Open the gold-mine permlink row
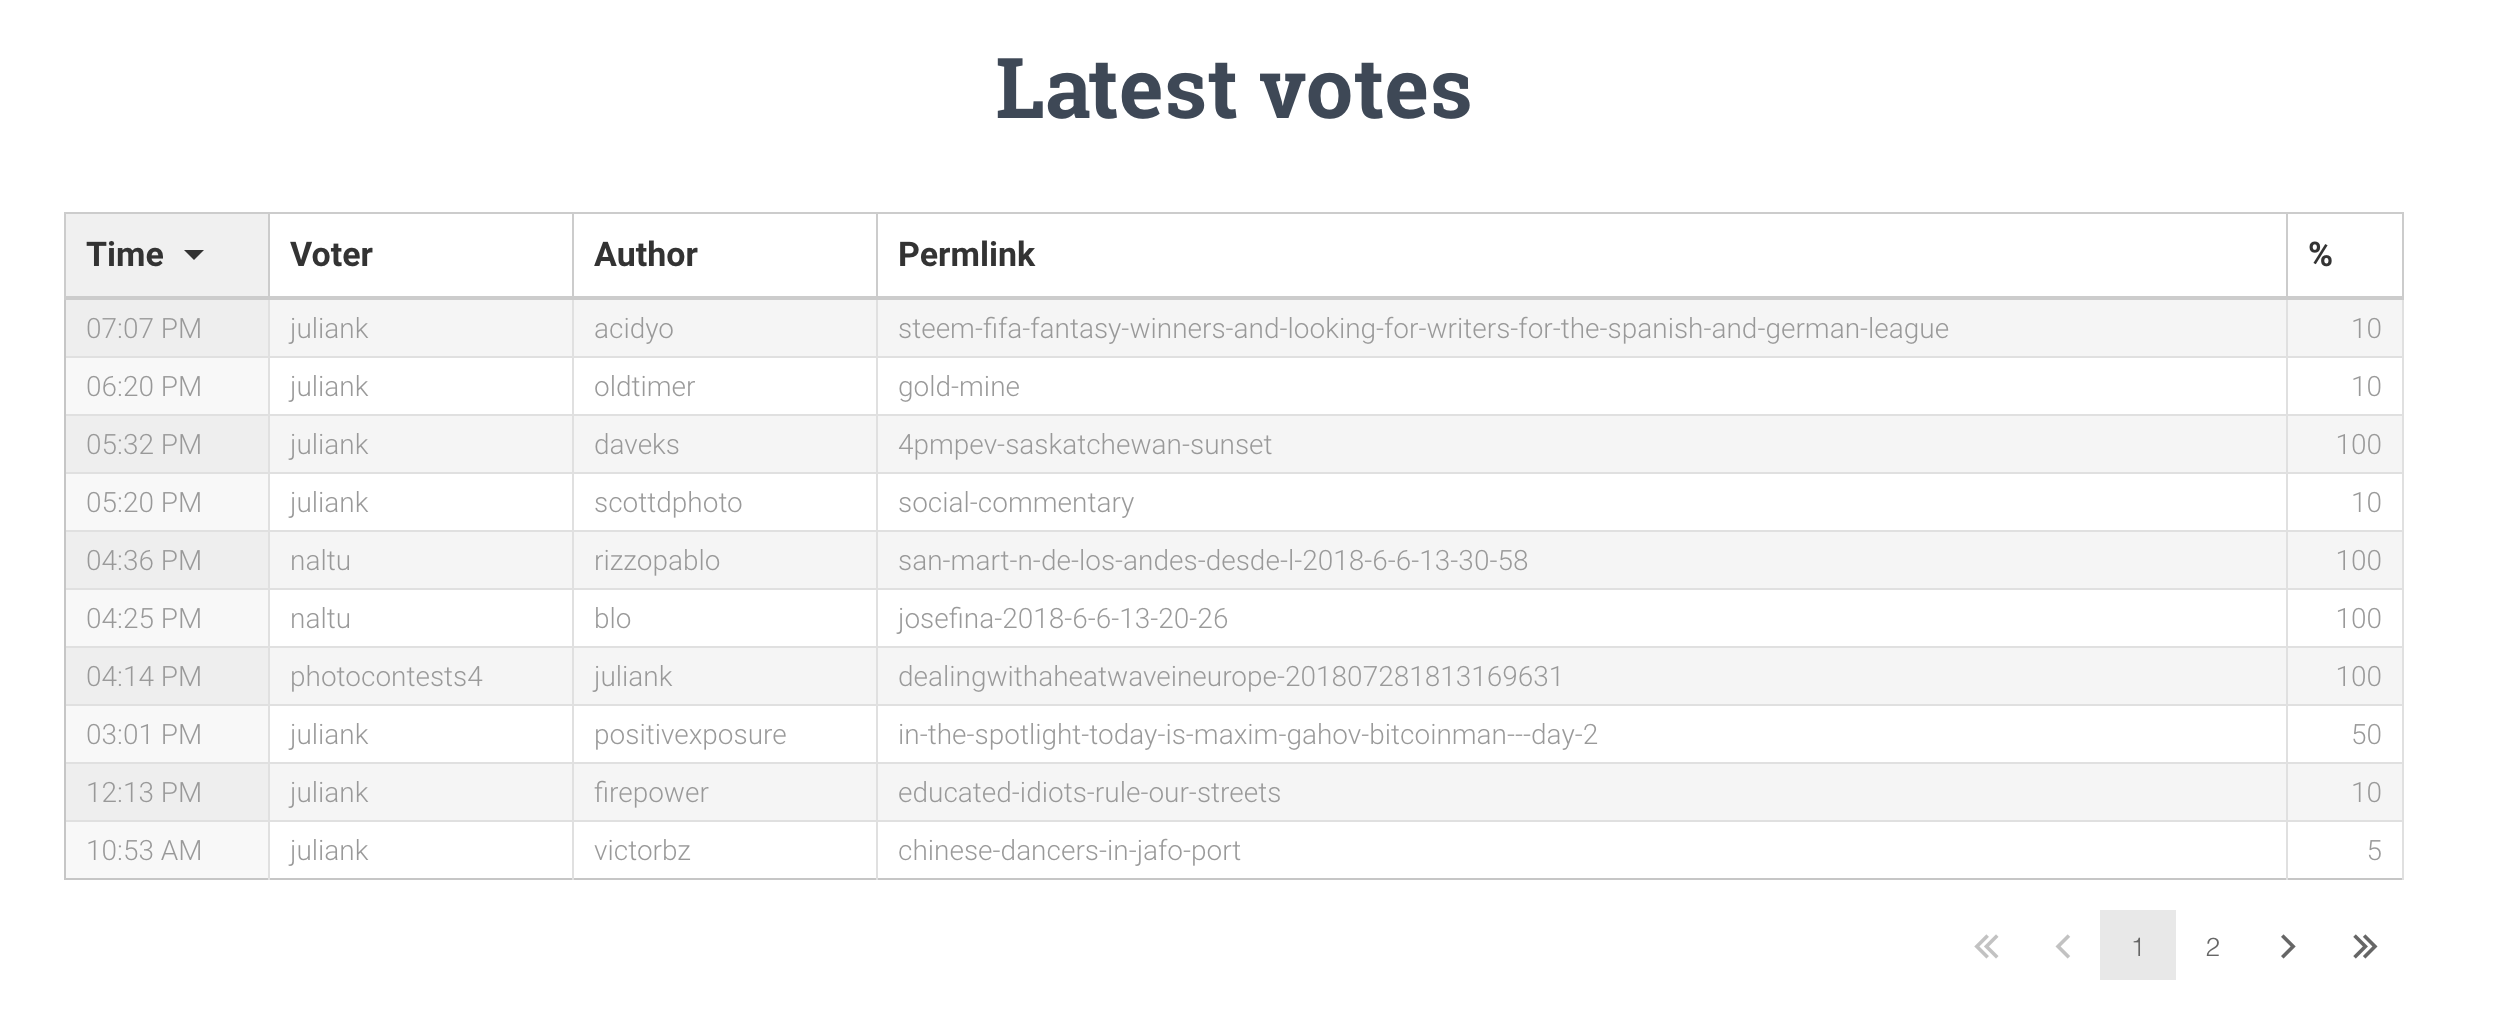Image resolution: width=2498 pixels, height=1016 pixels. point(1234,386)
